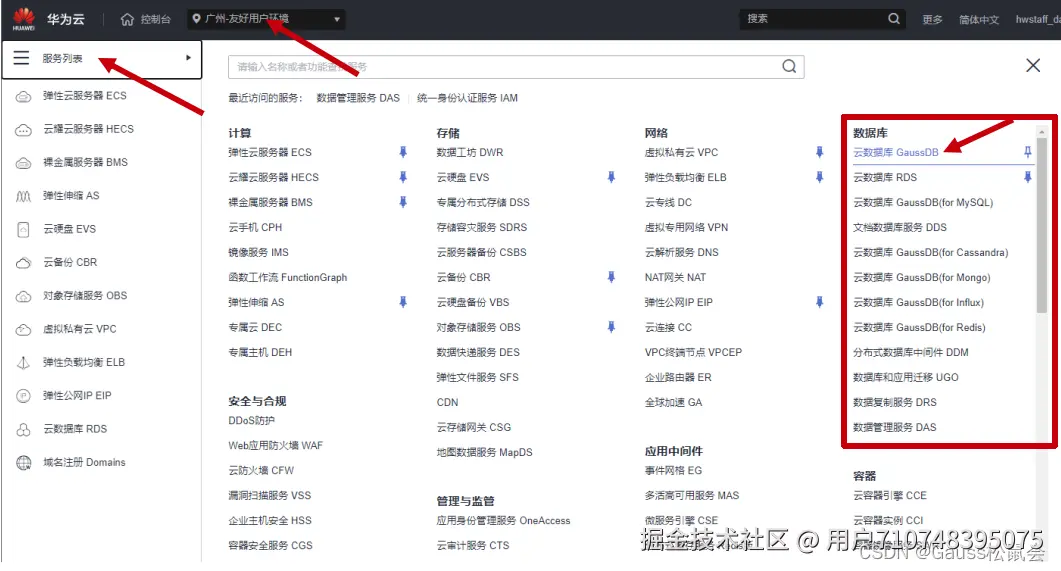Screen dimensions: 1061x571
Task: Select 弹性公网IP EIP in left sidebar
Action: (77, 396)
